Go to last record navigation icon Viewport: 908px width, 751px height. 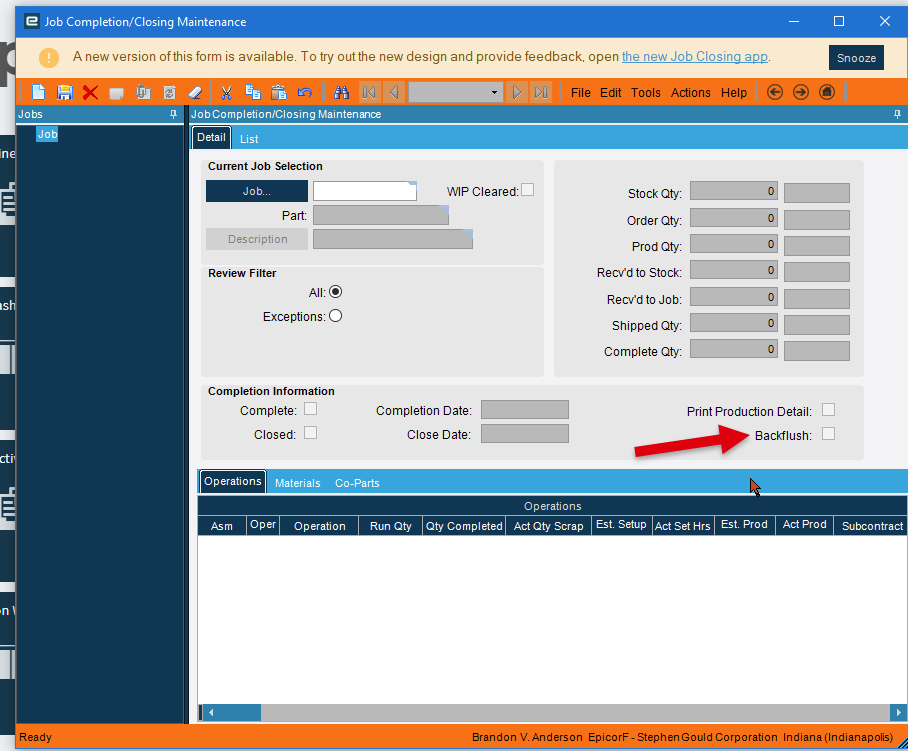coord(541,93)
